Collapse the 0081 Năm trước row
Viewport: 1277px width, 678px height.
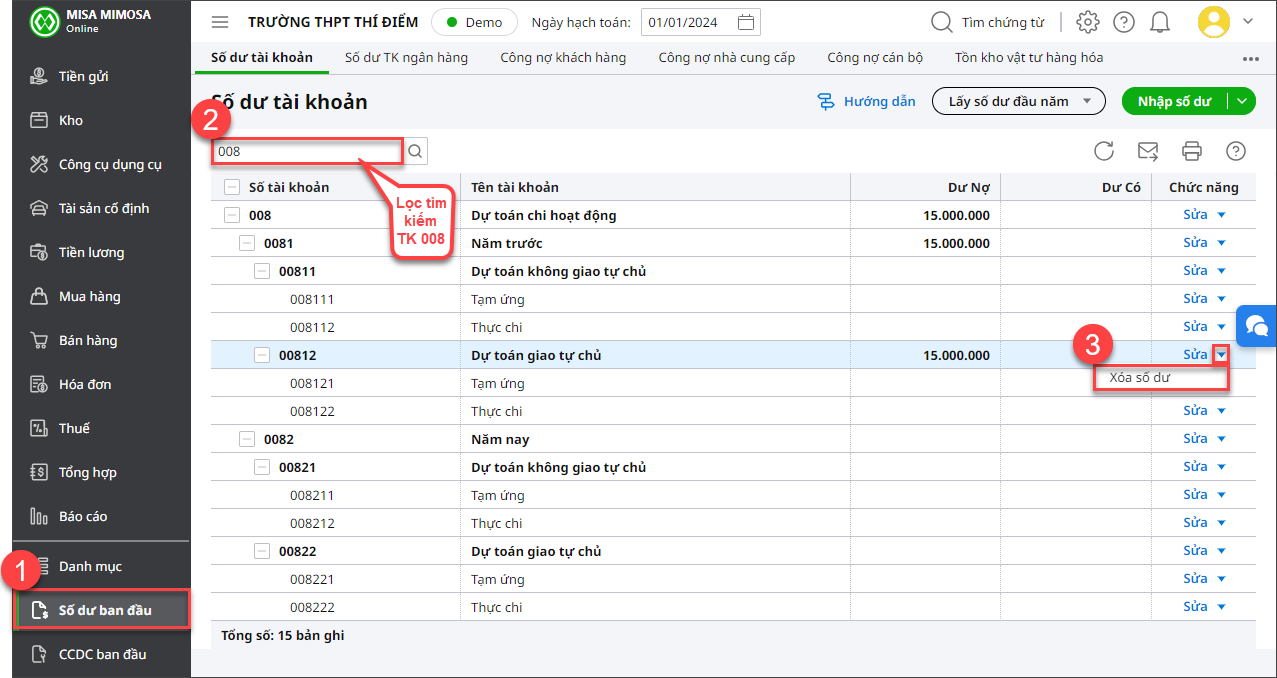(x=247, y=243)
